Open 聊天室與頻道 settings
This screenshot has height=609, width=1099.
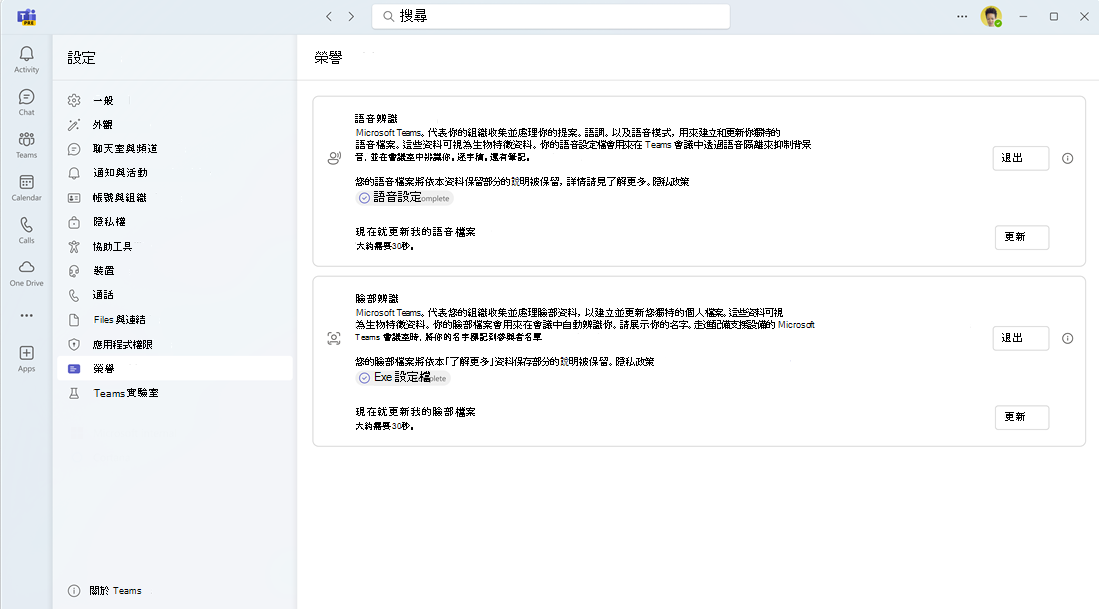click(175, 149)
